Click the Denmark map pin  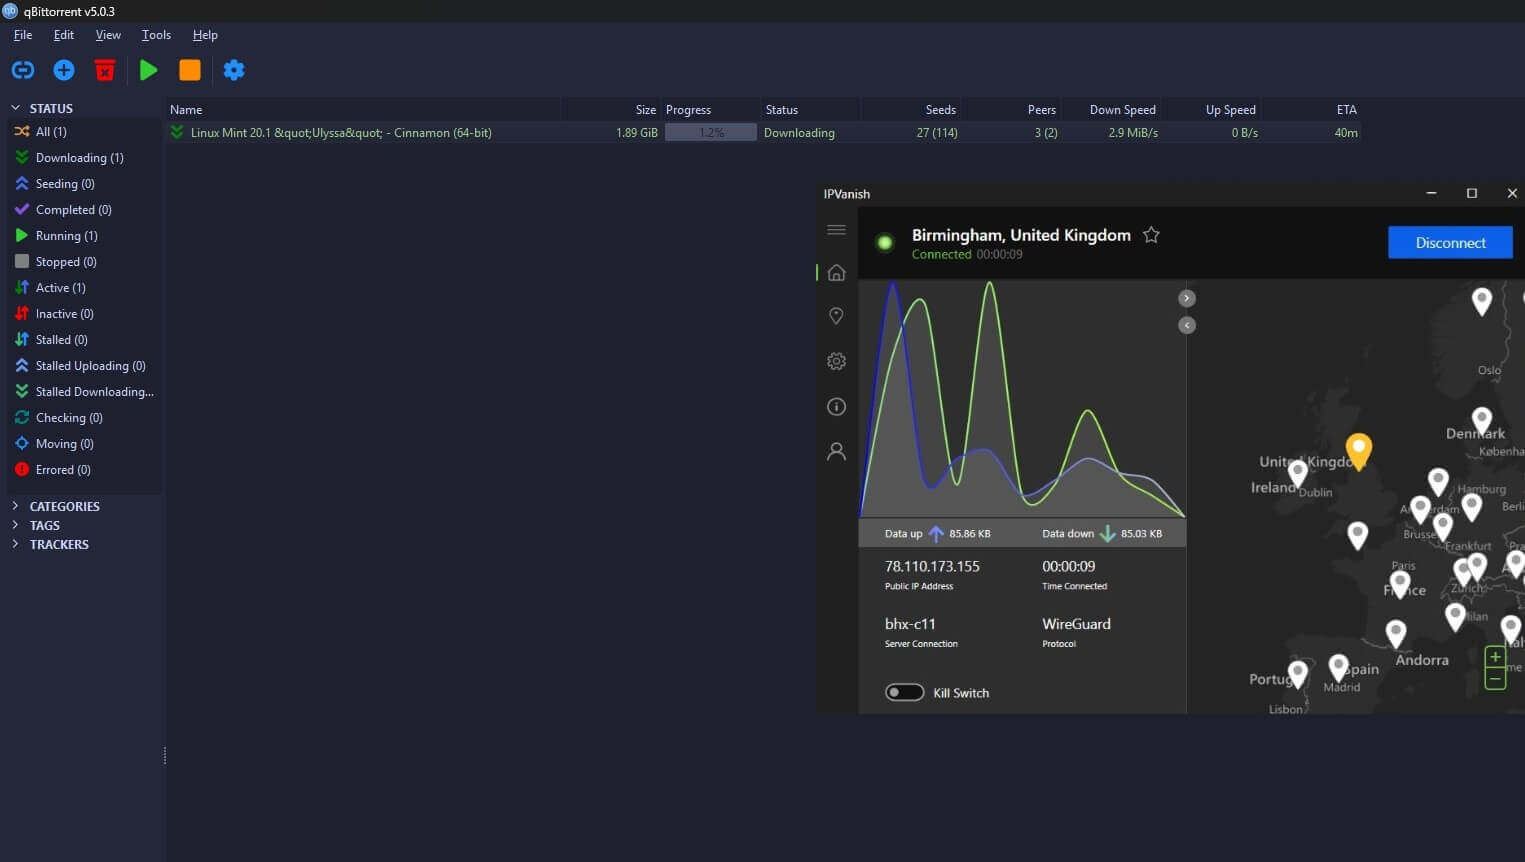pyautogui.click(x=1482, y=421)
